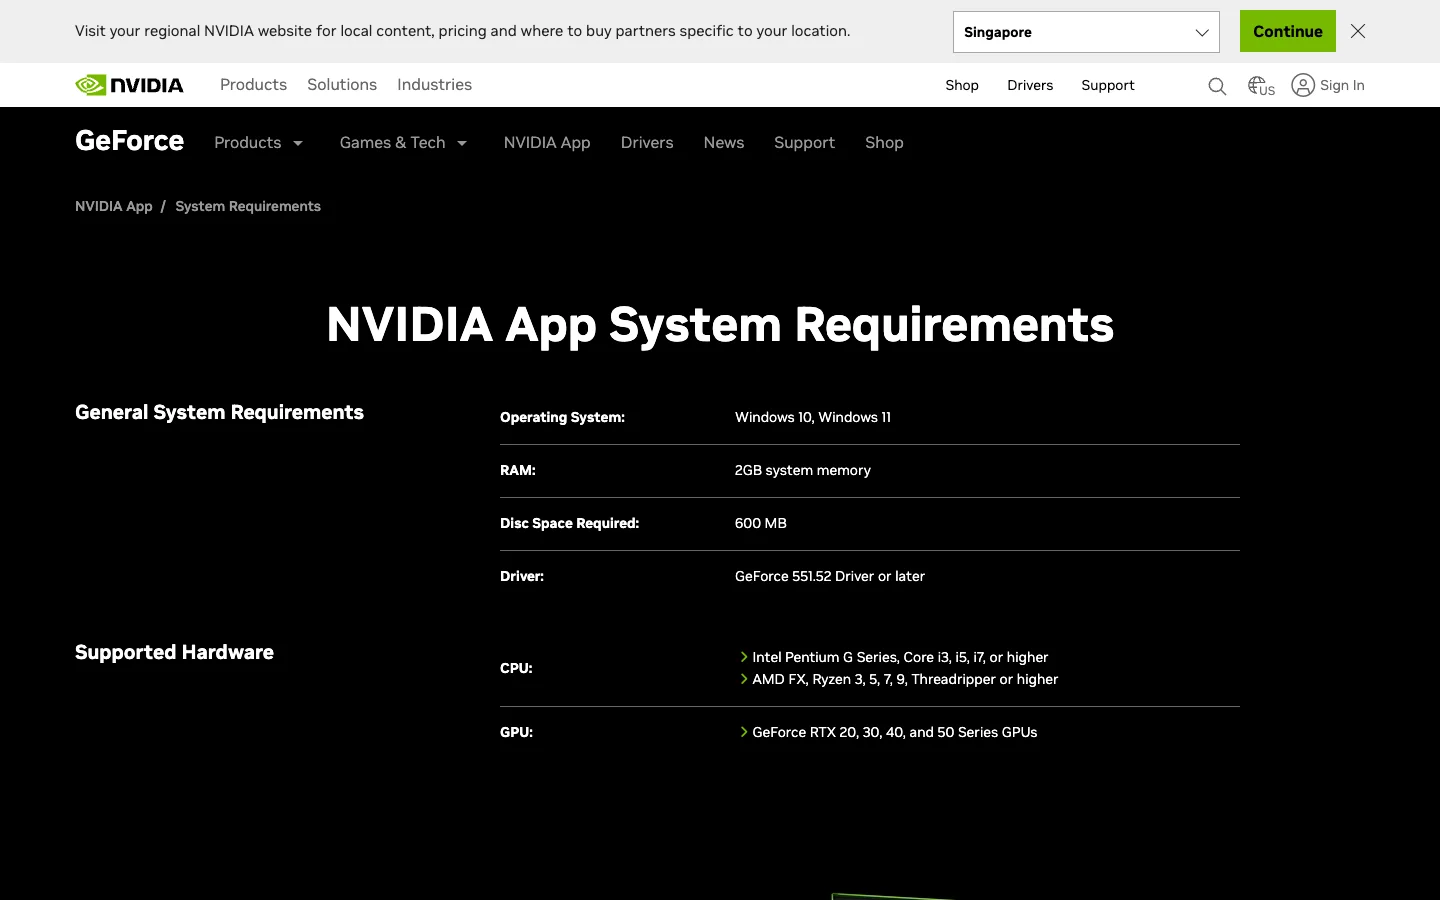Select the GeForce 551.52 Driver or later text

830,576
